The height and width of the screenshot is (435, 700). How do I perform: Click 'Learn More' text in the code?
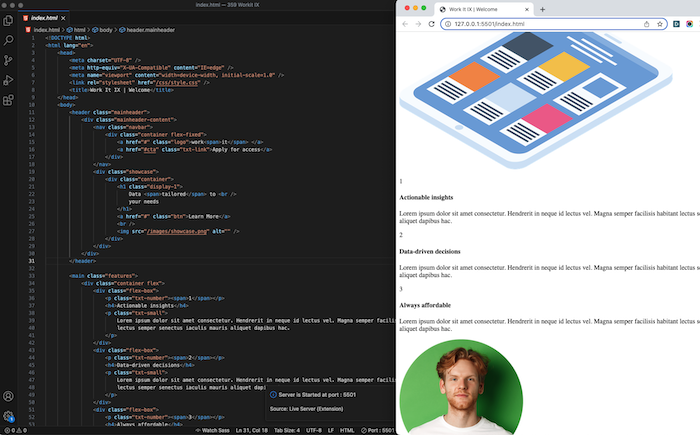coord(203,217)
